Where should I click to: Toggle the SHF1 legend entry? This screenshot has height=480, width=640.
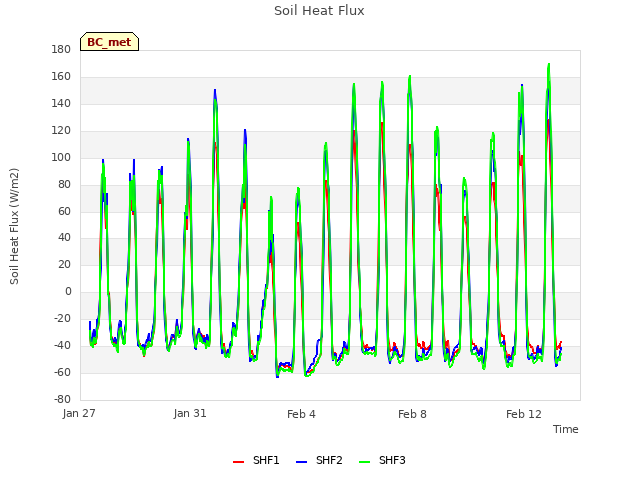256,460
